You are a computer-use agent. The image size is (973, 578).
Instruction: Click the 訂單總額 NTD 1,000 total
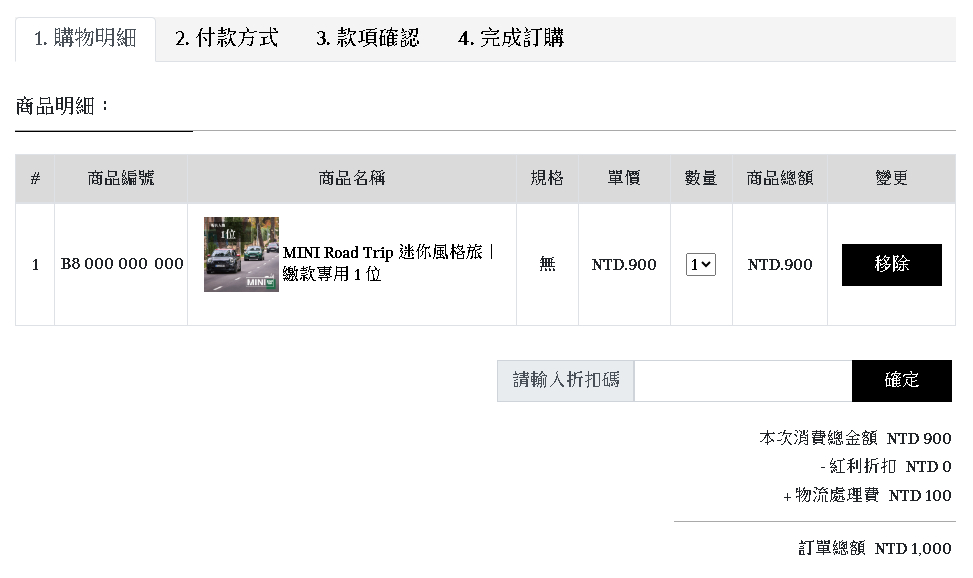[x=874, y=549]
